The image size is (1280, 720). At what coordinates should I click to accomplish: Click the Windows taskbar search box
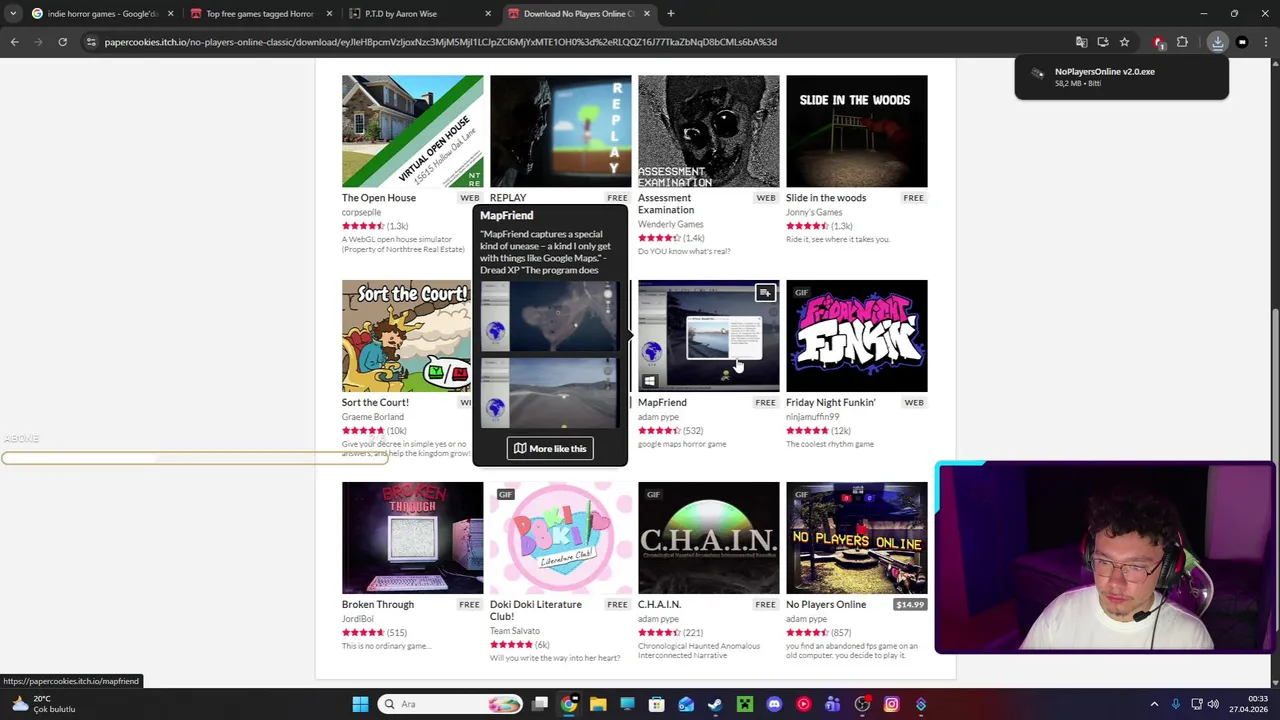coord(450,704)
